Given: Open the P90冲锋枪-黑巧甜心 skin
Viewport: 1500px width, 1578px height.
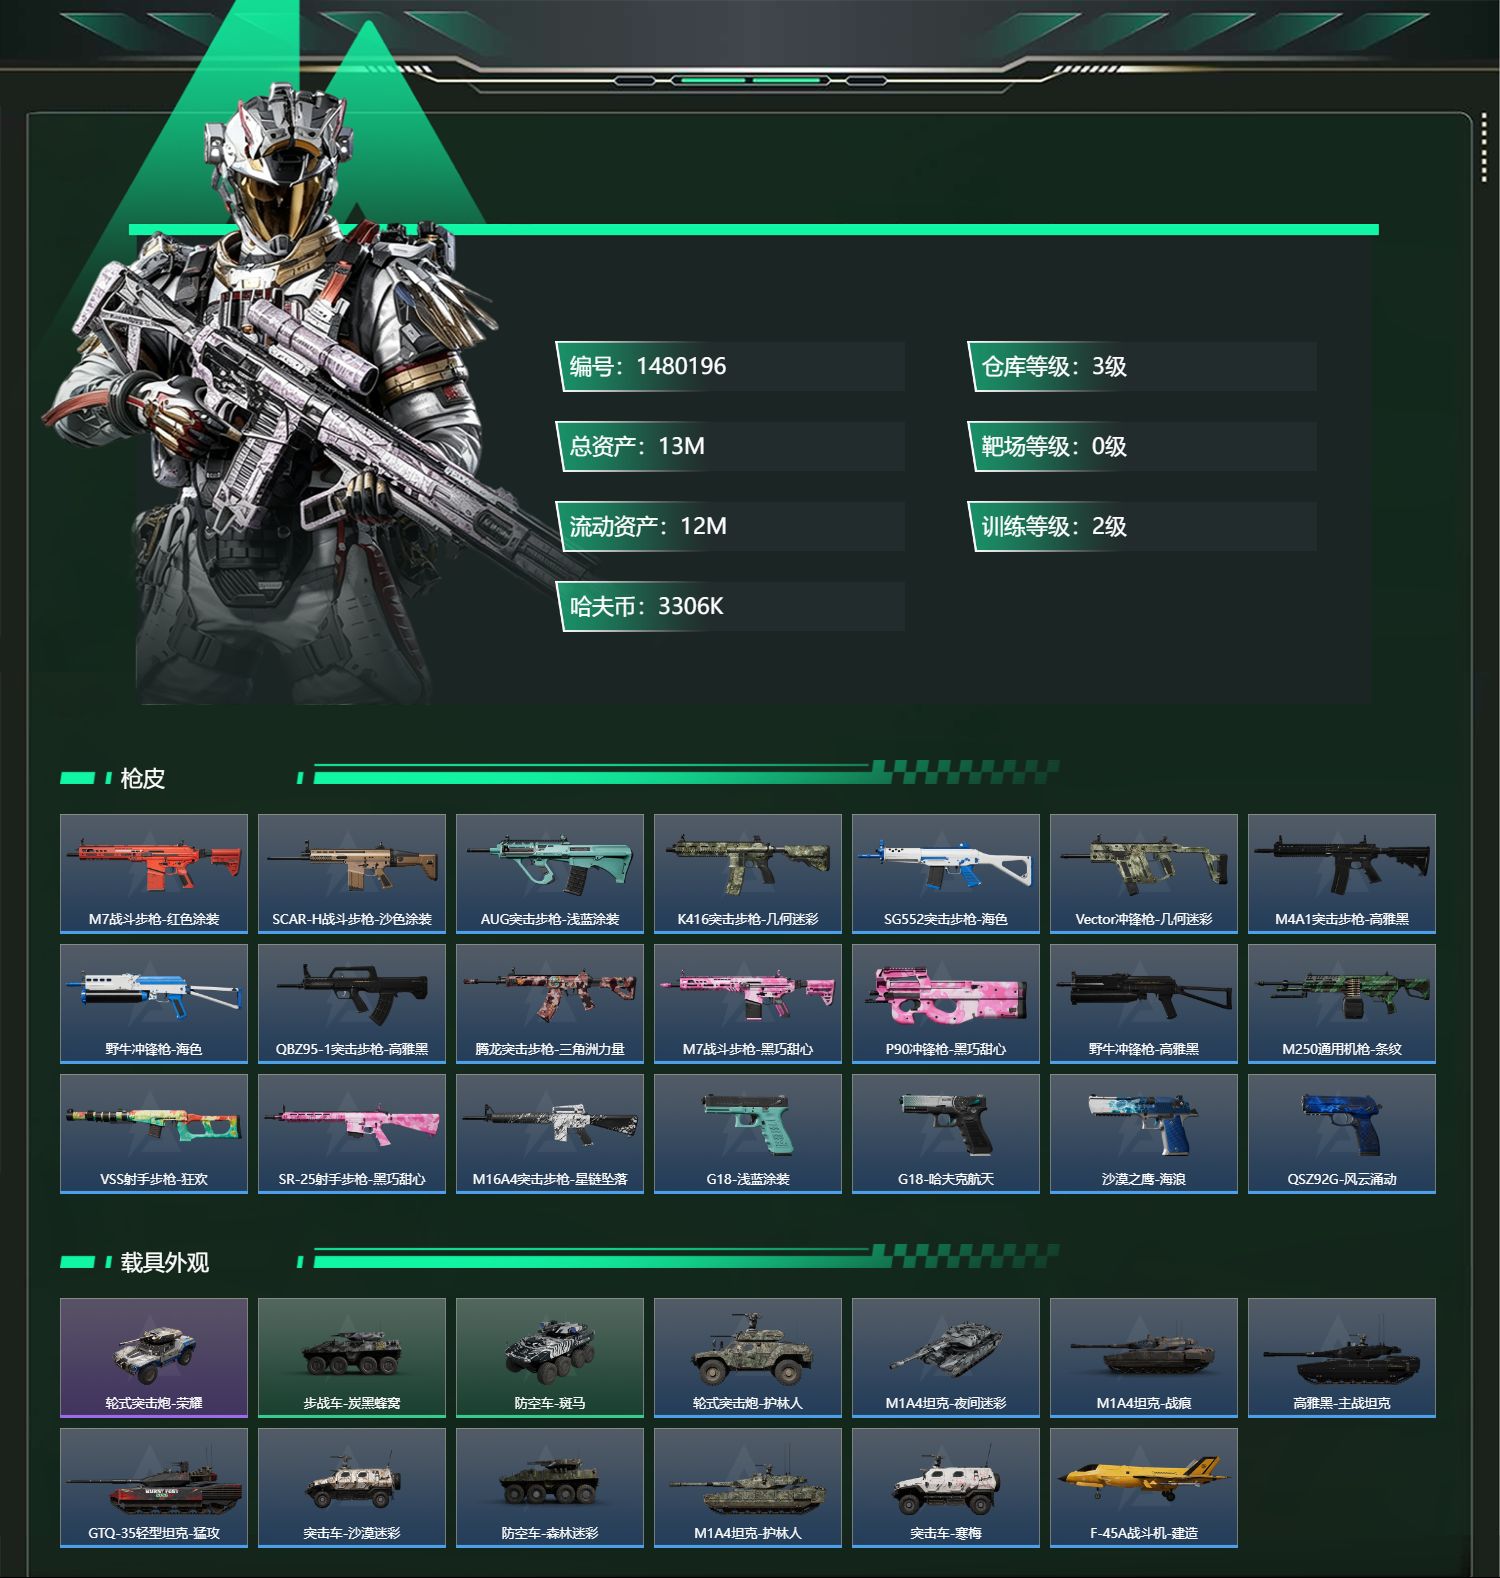Looking at the screenshot, I should point(946,1004).
